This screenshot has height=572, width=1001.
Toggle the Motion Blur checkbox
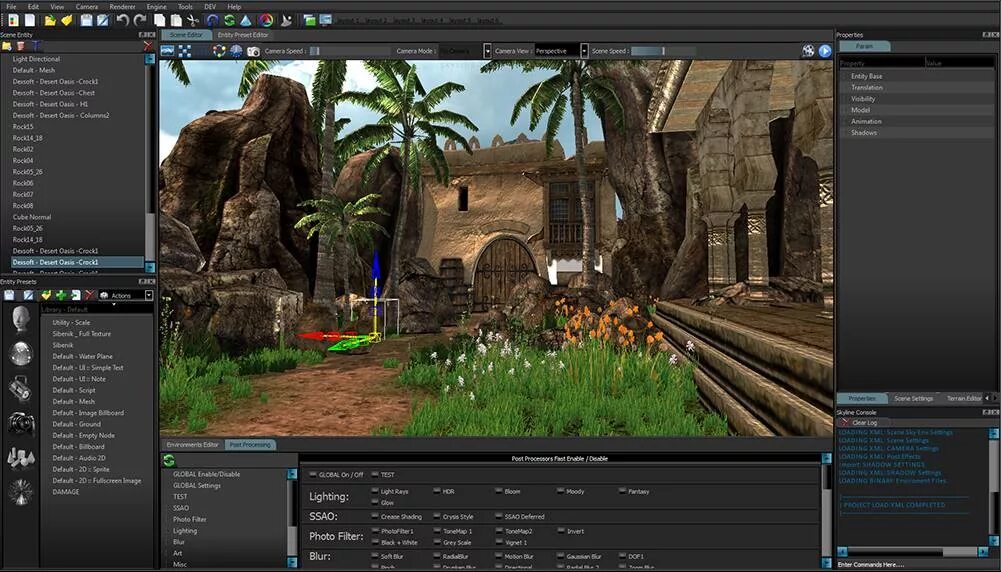[499, 557]
